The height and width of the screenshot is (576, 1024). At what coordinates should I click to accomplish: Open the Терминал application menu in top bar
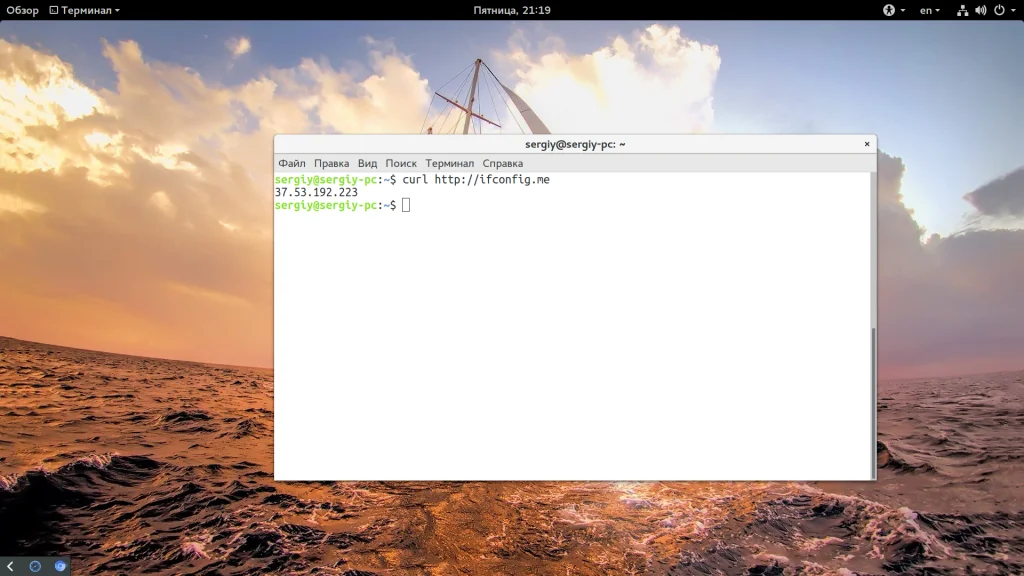(85, 10)
